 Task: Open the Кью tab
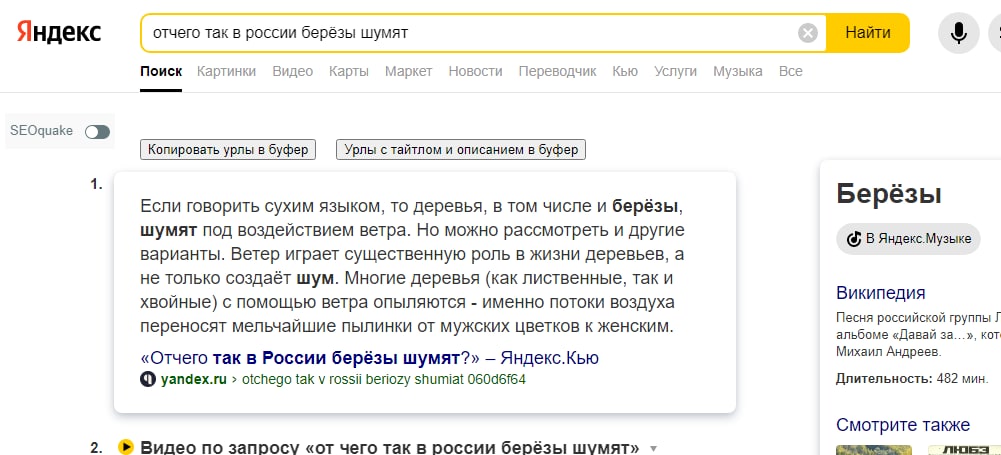point(625,71)
